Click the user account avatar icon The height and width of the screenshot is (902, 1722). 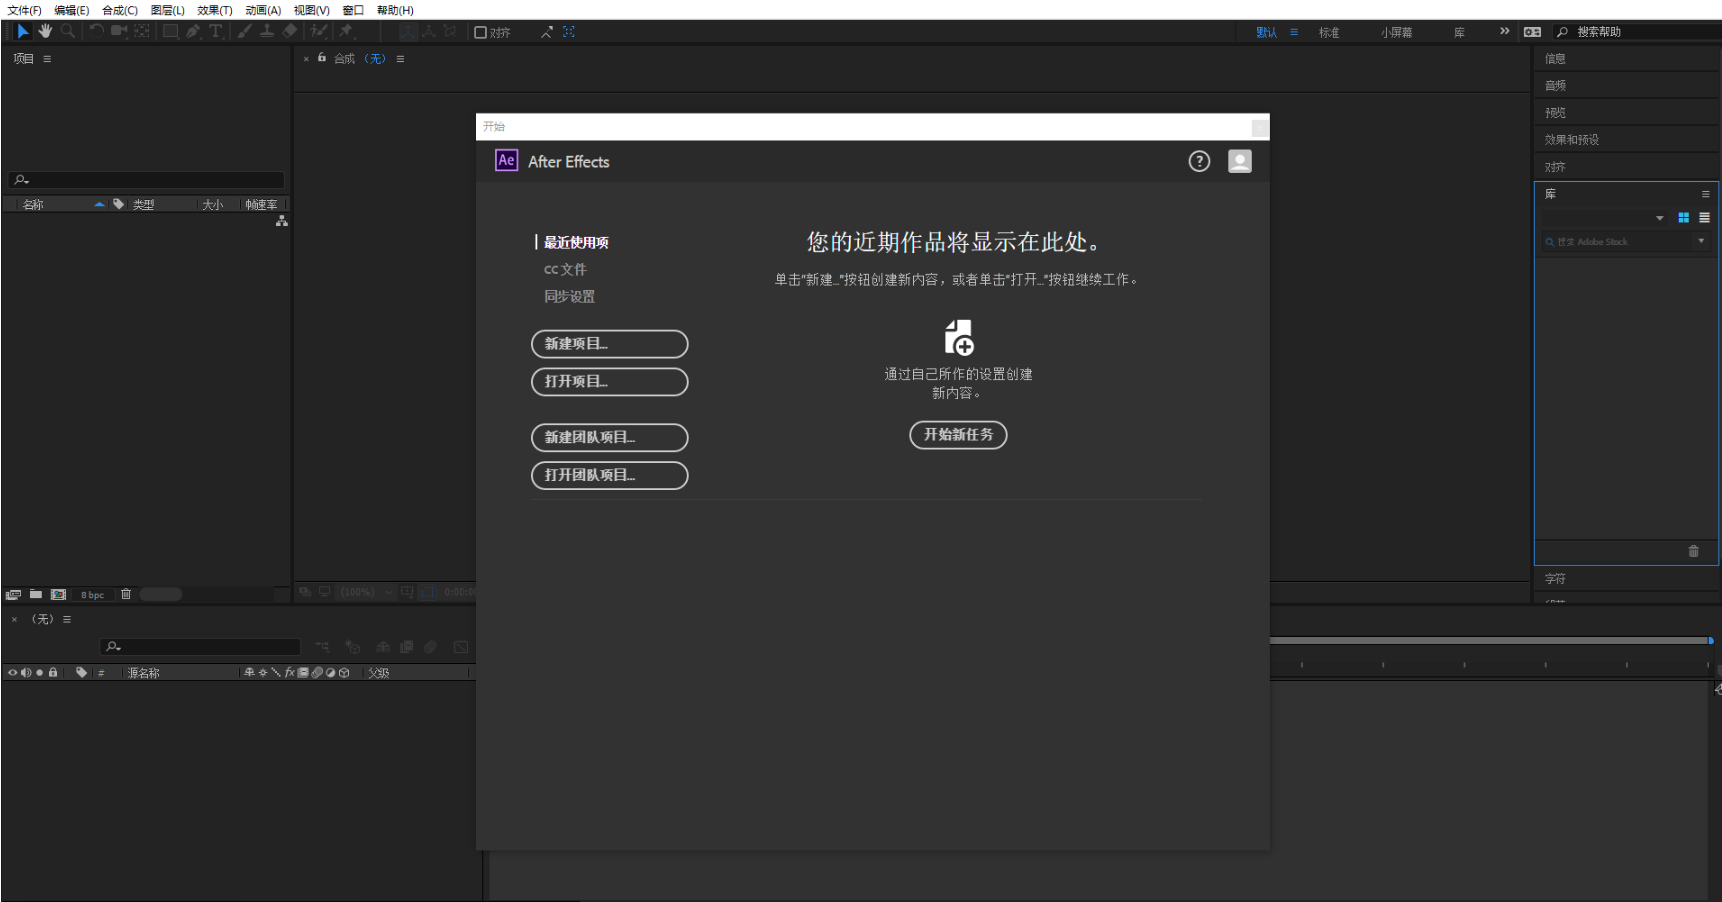pyautogui.click(x=1240, y=161)
